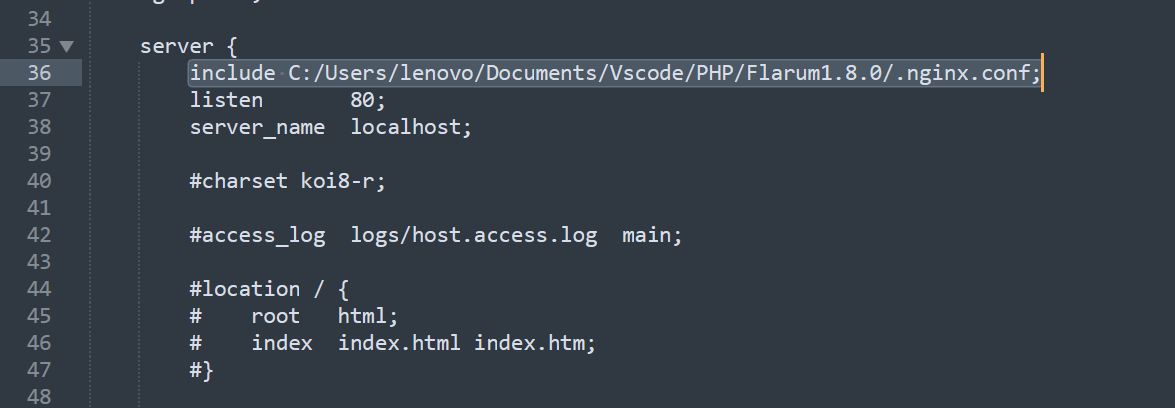Click the closing "#}" comment
1175x408 pixels.
201,370
